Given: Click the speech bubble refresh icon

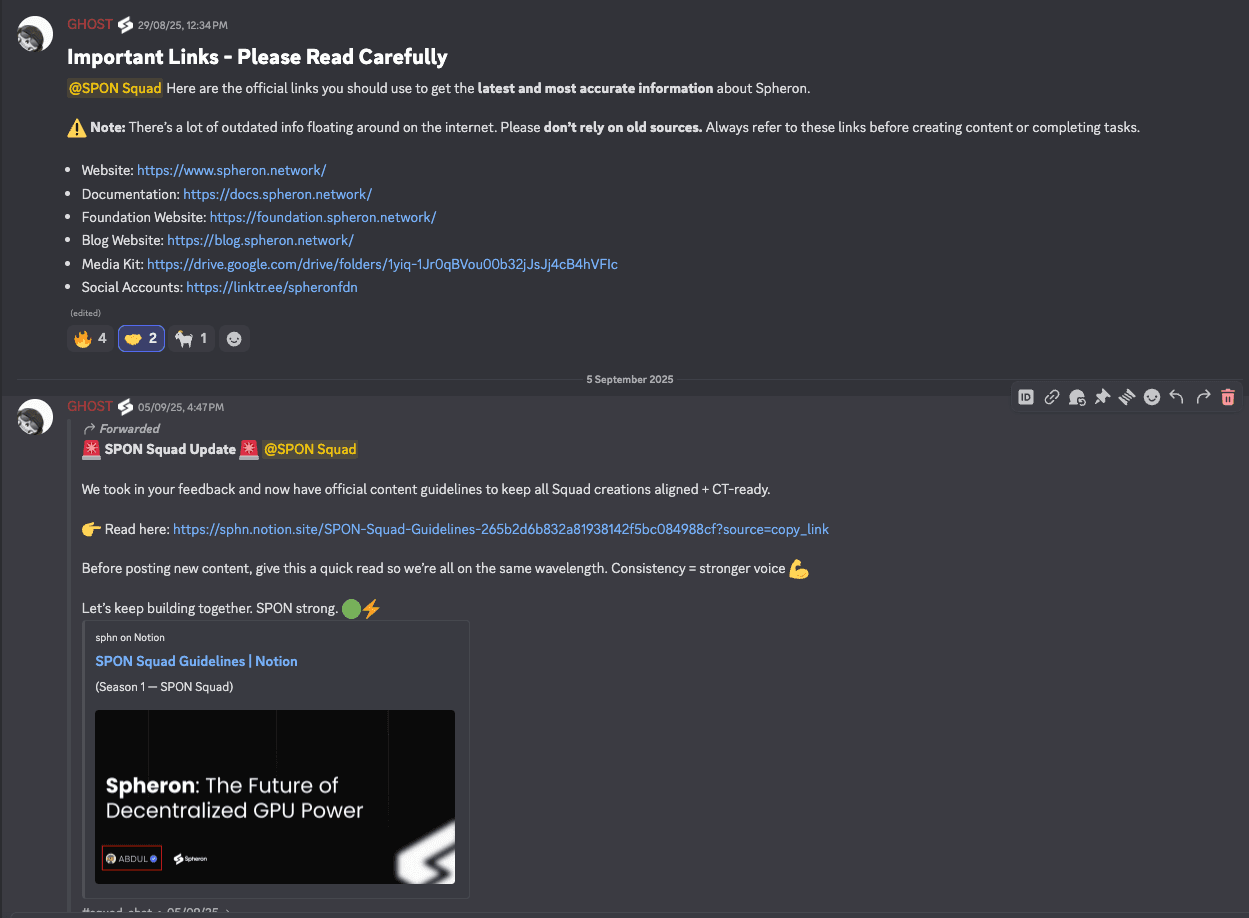Looking at the screenshot, I should [1077, 397].
